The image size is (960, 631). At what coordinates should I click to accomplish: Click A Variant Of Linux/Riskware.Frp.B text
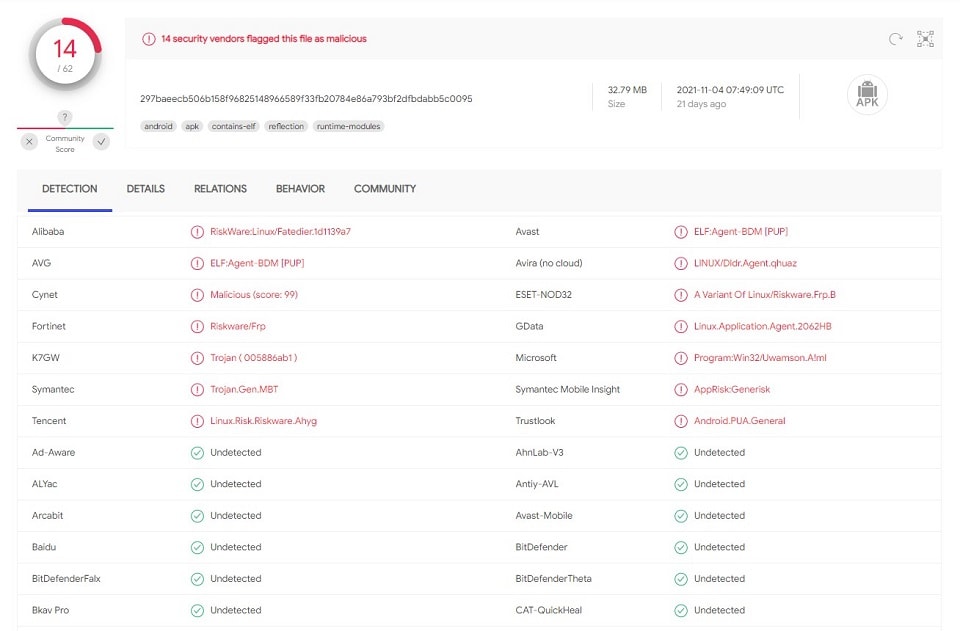pyautogui.click(x=765, y=295)
